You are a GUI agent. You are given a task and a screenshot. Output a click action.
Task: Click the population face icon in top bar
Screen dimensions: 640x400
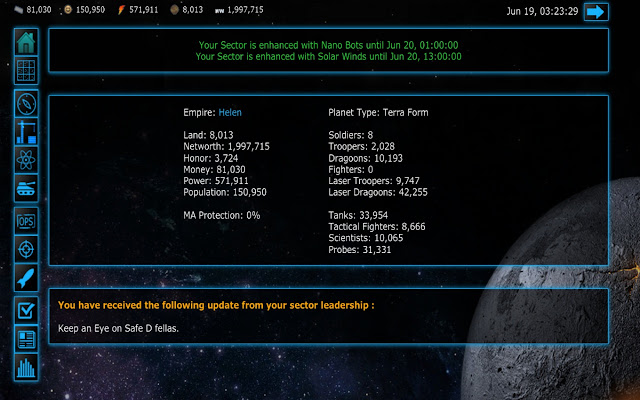pos(68,9)
